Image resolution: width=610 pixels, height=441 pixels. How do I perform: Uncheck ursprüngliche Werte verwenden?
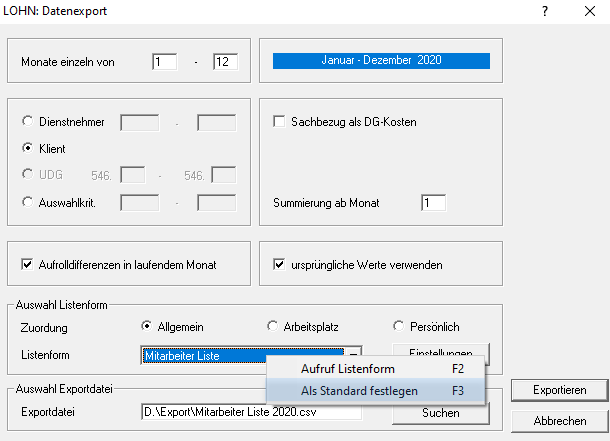(280, 265)
